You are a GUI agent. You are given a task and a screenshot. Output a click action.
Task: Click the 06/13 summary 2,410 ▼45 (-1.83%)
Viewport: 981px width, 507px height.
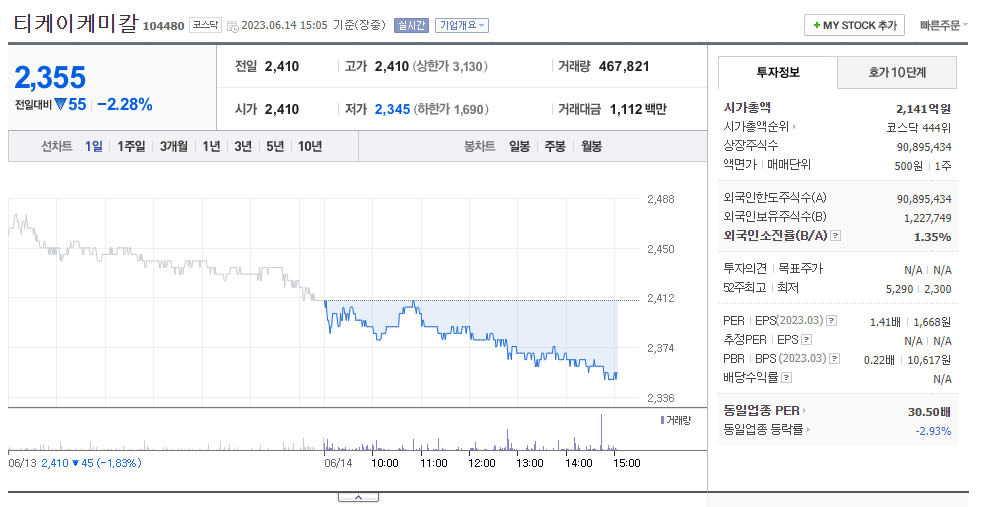(91, 463)
